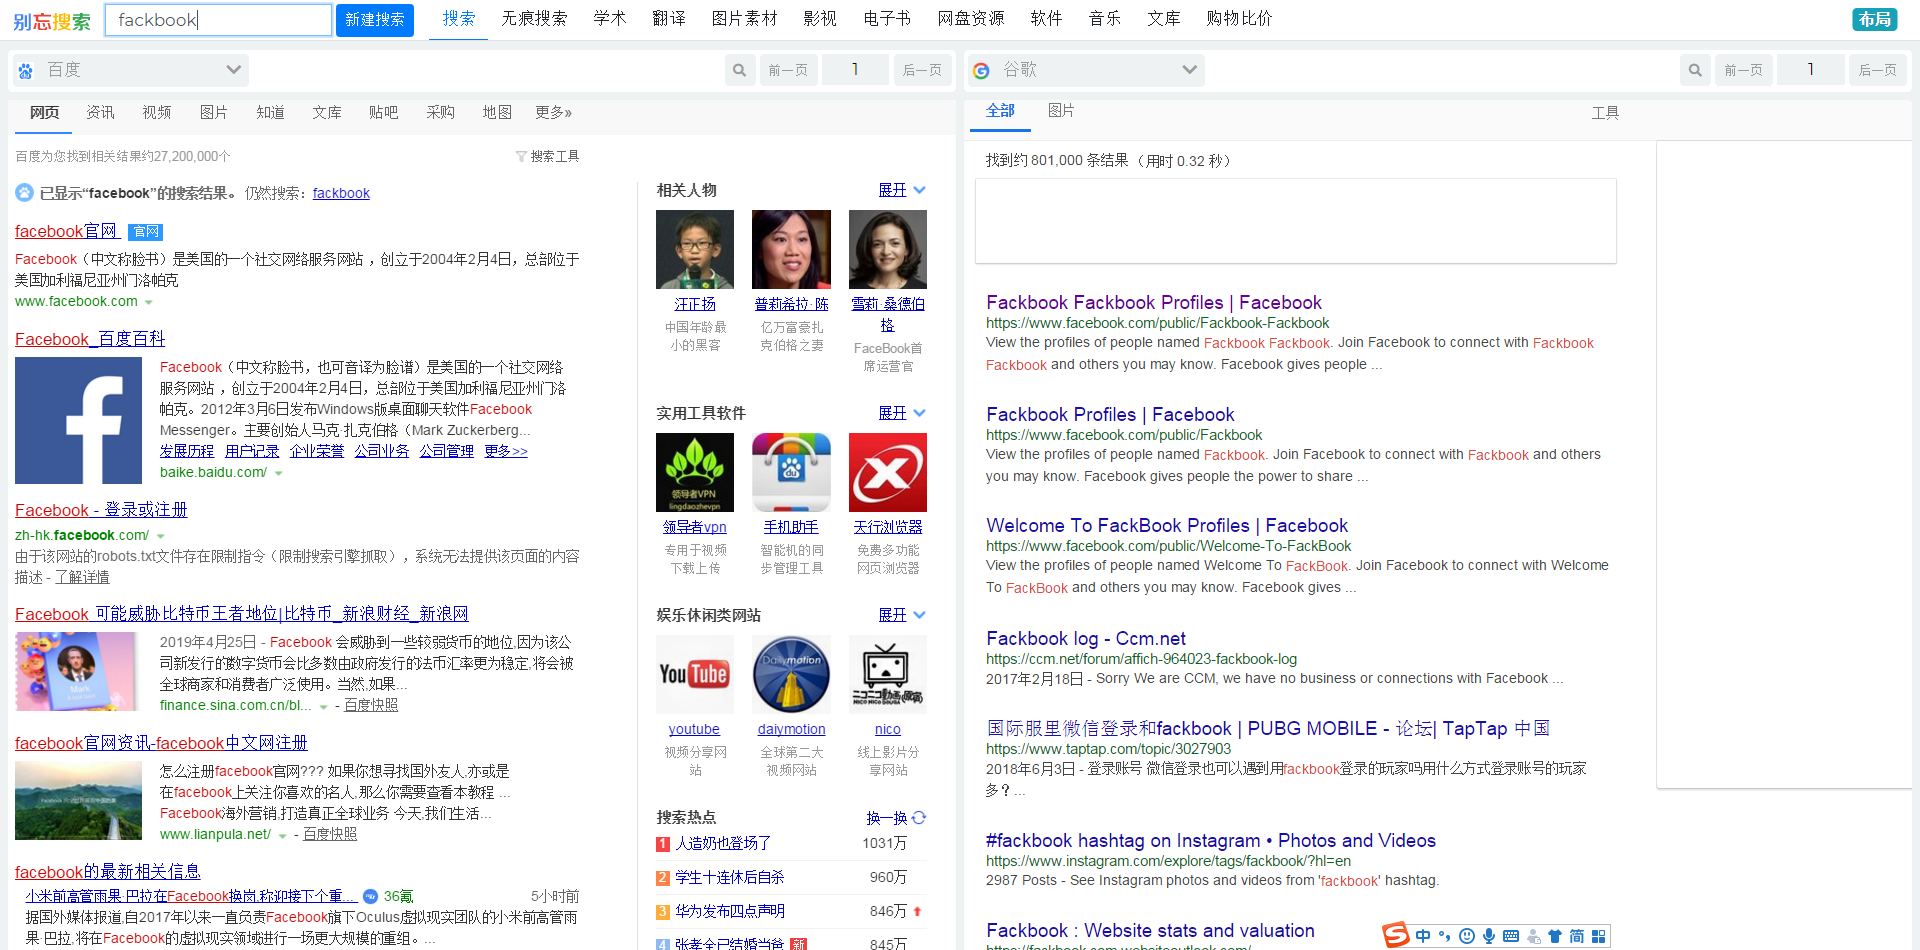Click the Sogou S input method icon
1920x950 pixels.
1396,935
